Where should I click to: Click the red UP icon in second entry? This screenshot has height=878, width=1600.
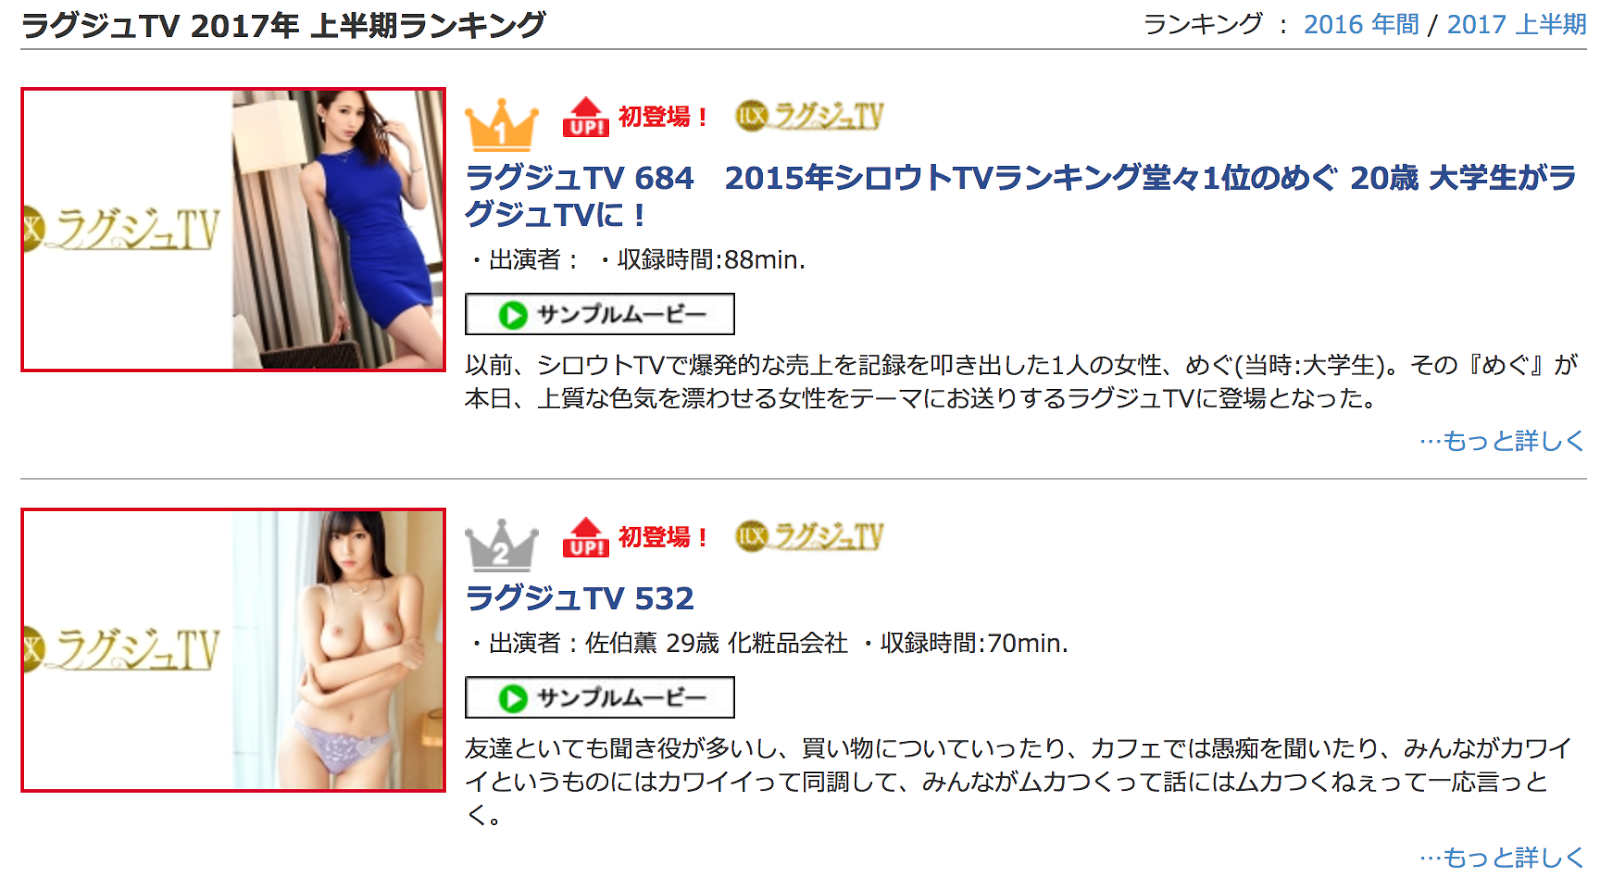(586, 537)
